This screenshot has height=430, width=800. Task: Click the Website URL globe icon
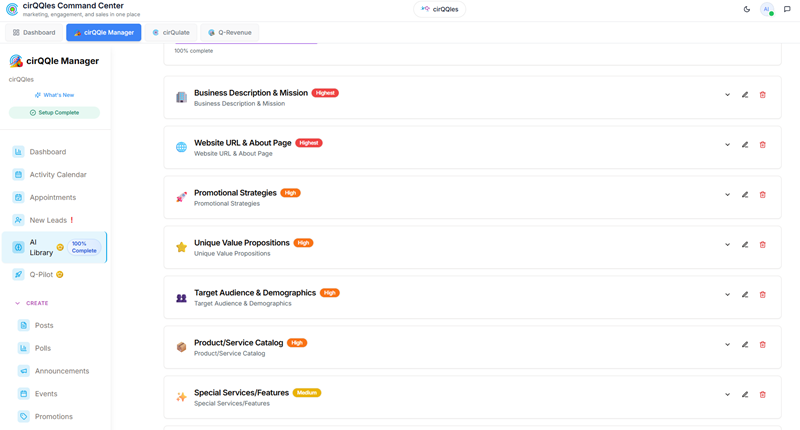(x=181, y=147)
